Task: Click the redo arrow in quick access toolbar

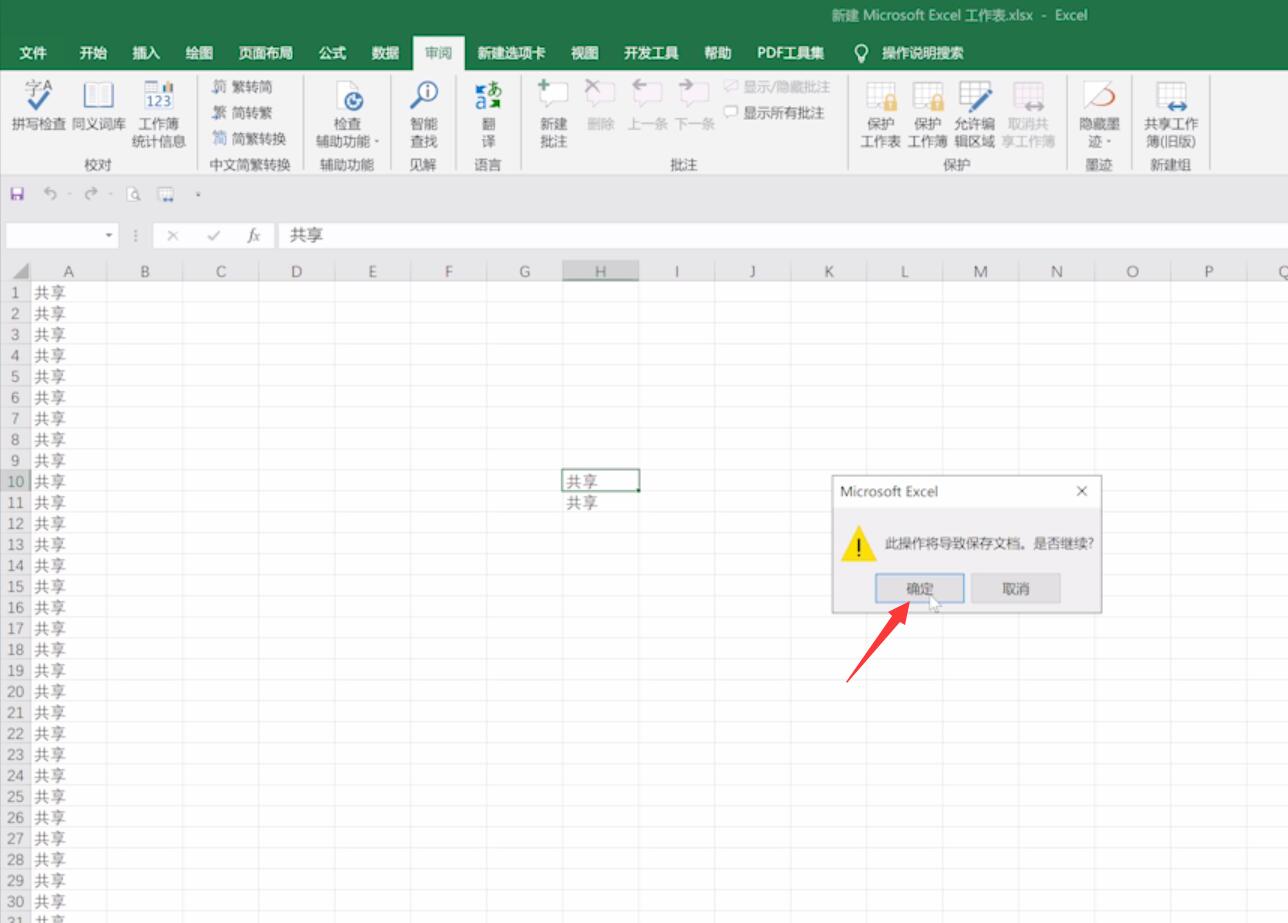Action: [x=91, y=194]
